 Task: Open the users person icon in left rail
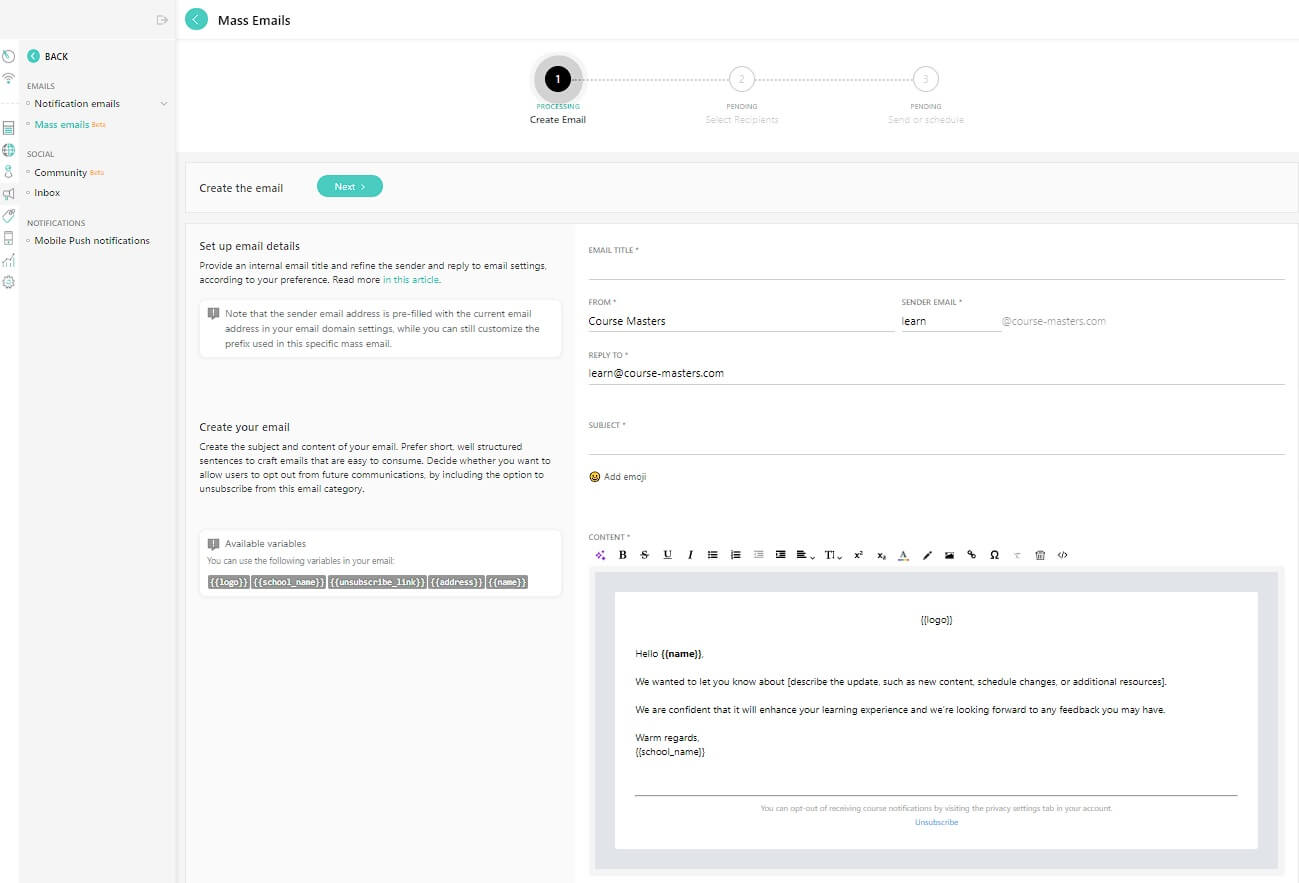8,172
